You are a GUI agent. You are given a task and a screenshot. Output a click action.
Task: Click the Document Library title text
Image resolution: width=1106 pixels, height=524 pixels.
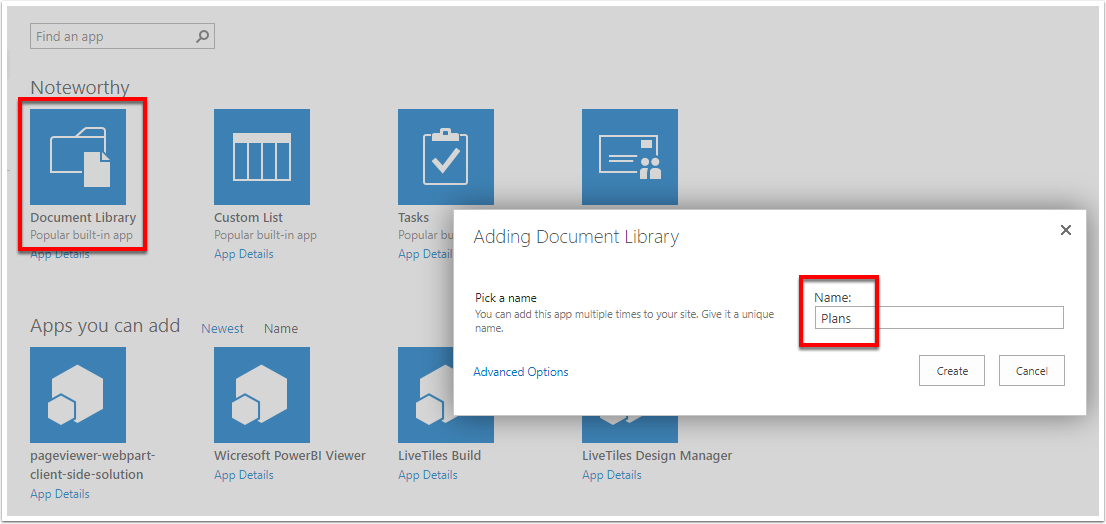83,218
